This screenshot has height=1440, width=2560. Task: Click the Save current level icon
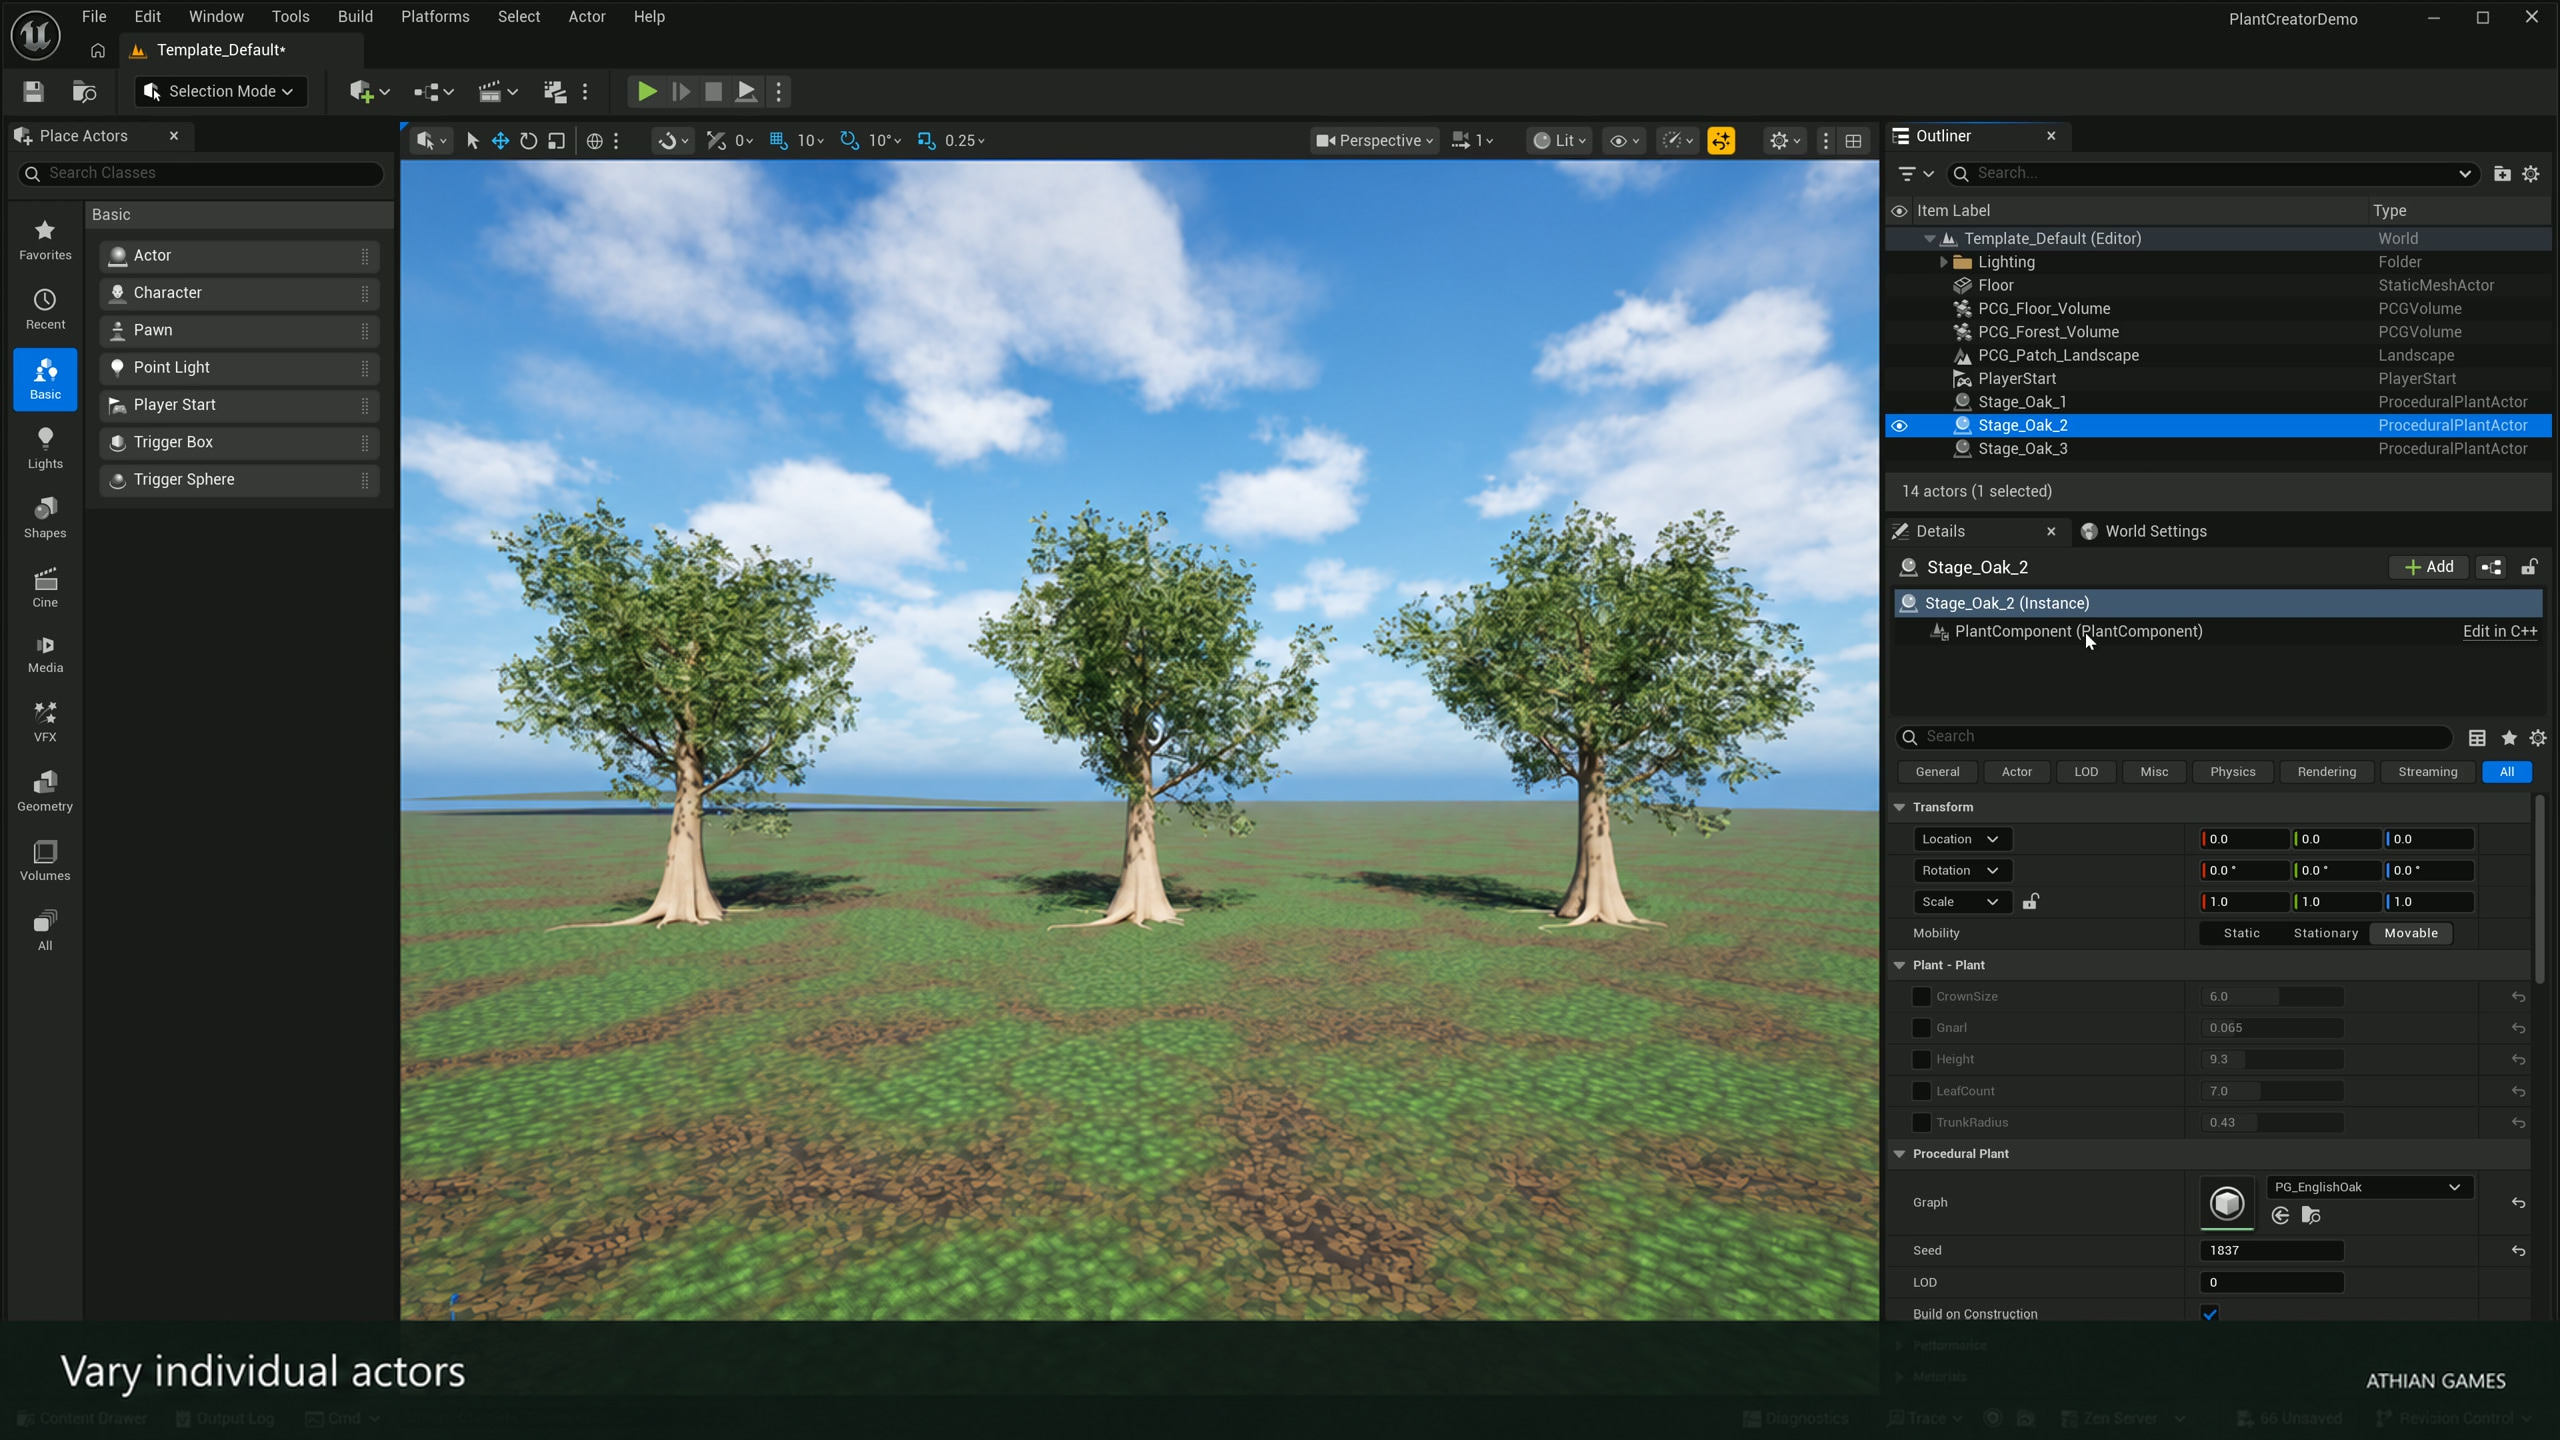[x=33, y=91]
